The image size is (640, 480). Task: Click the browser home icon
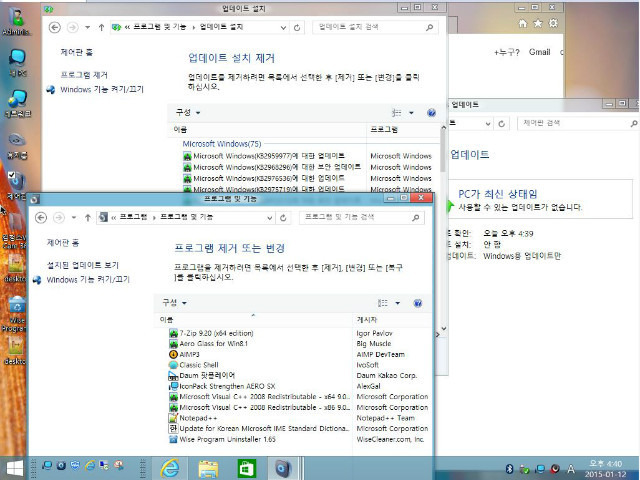point(523,23)
